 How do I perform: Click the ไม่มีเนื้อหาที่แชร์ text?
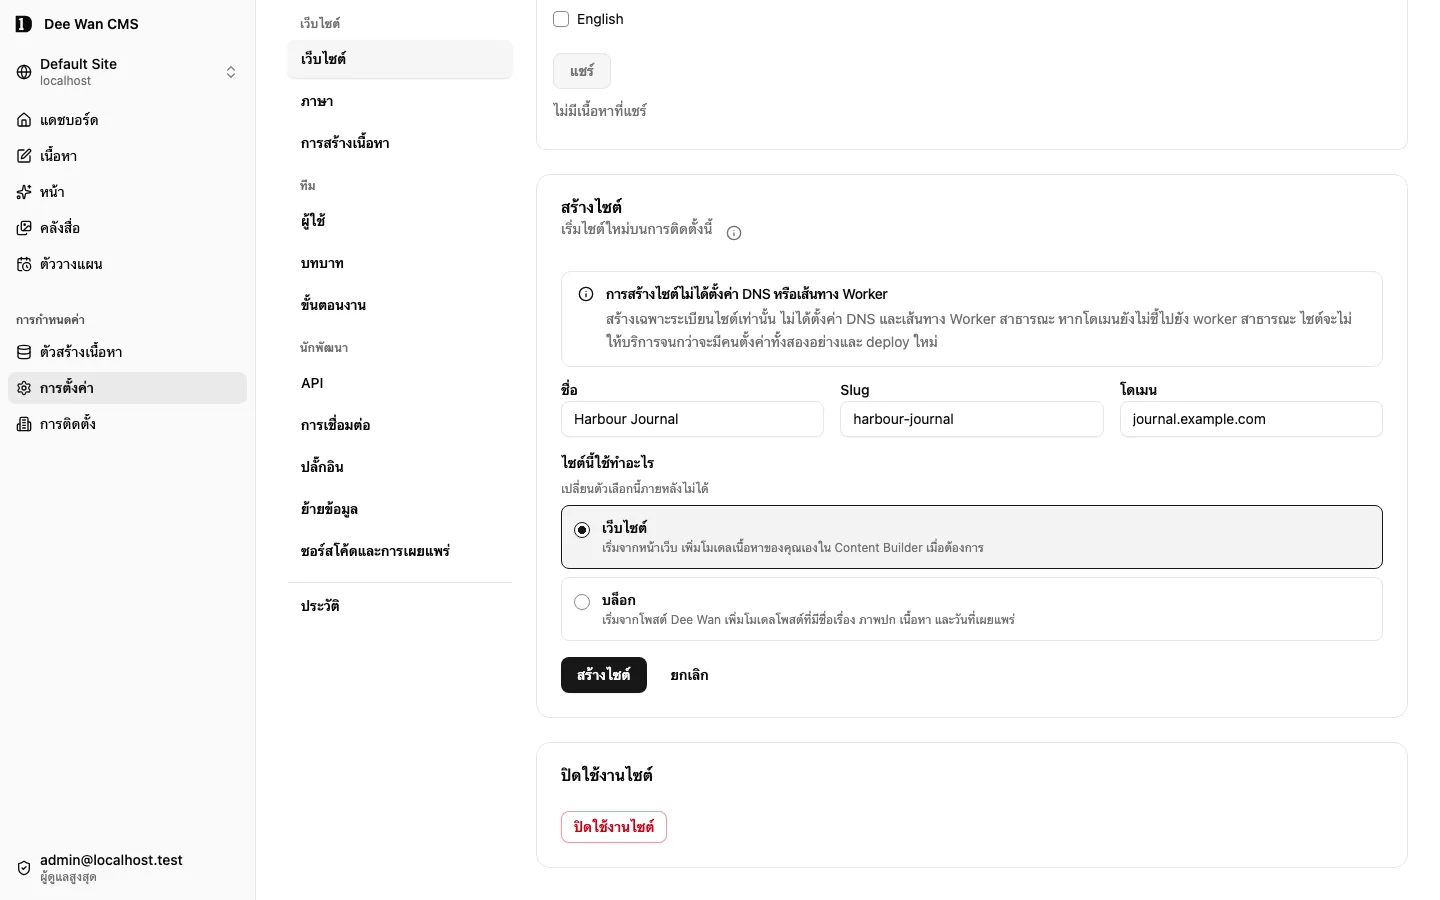[x=600, y=111]
